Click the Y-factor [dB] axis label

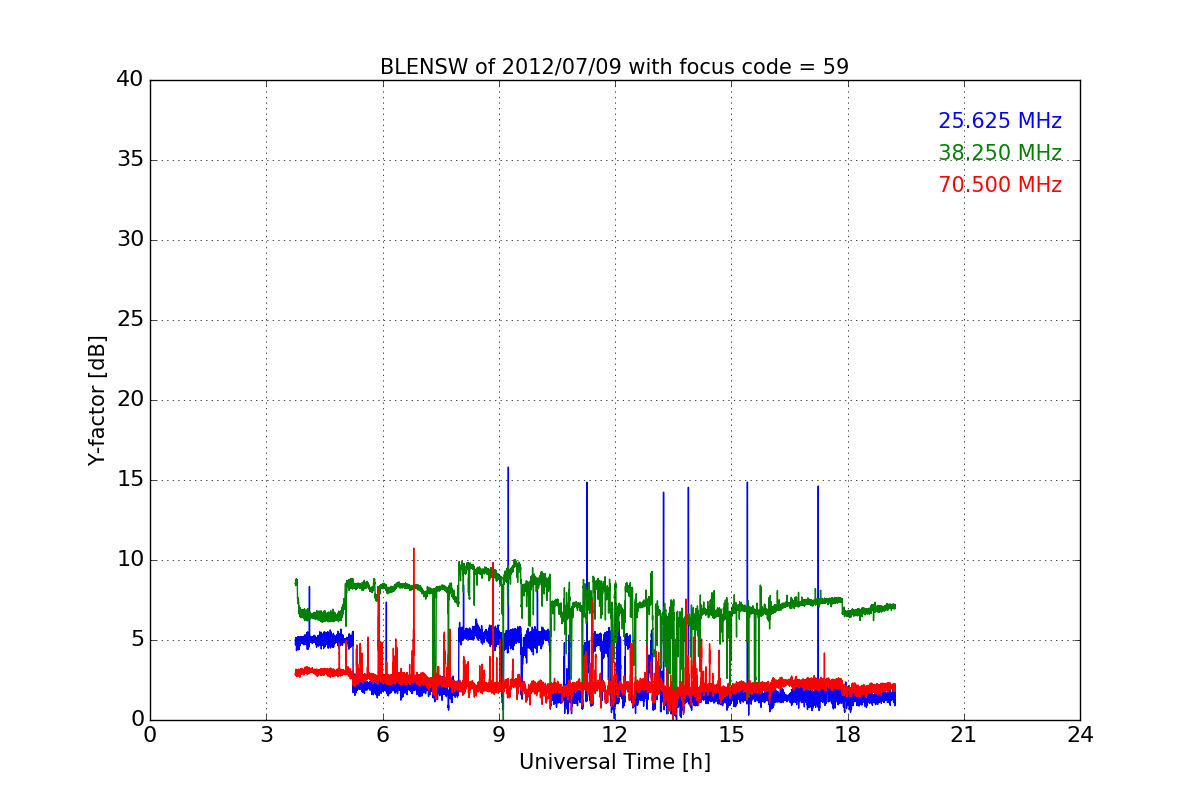click(97, 400)
